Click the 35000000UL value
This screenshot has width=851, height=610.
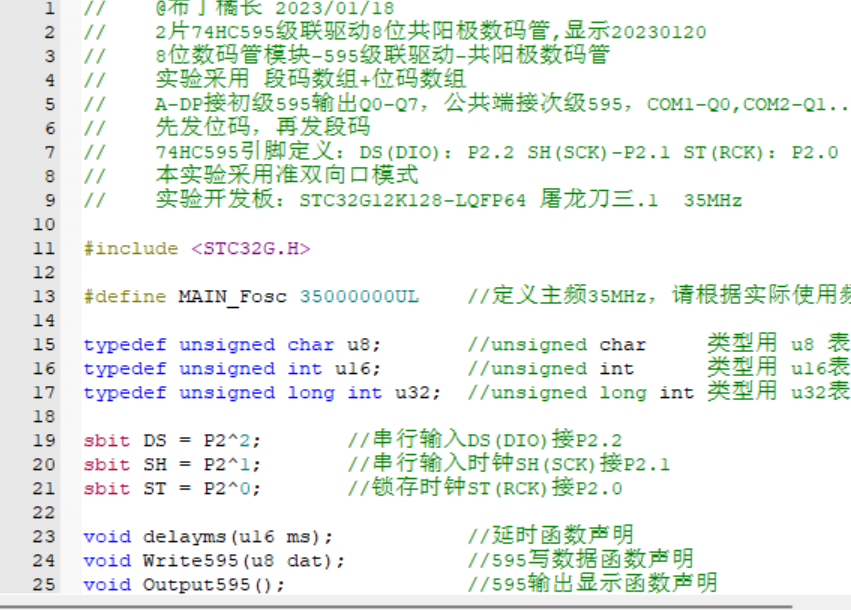point(359,296)
